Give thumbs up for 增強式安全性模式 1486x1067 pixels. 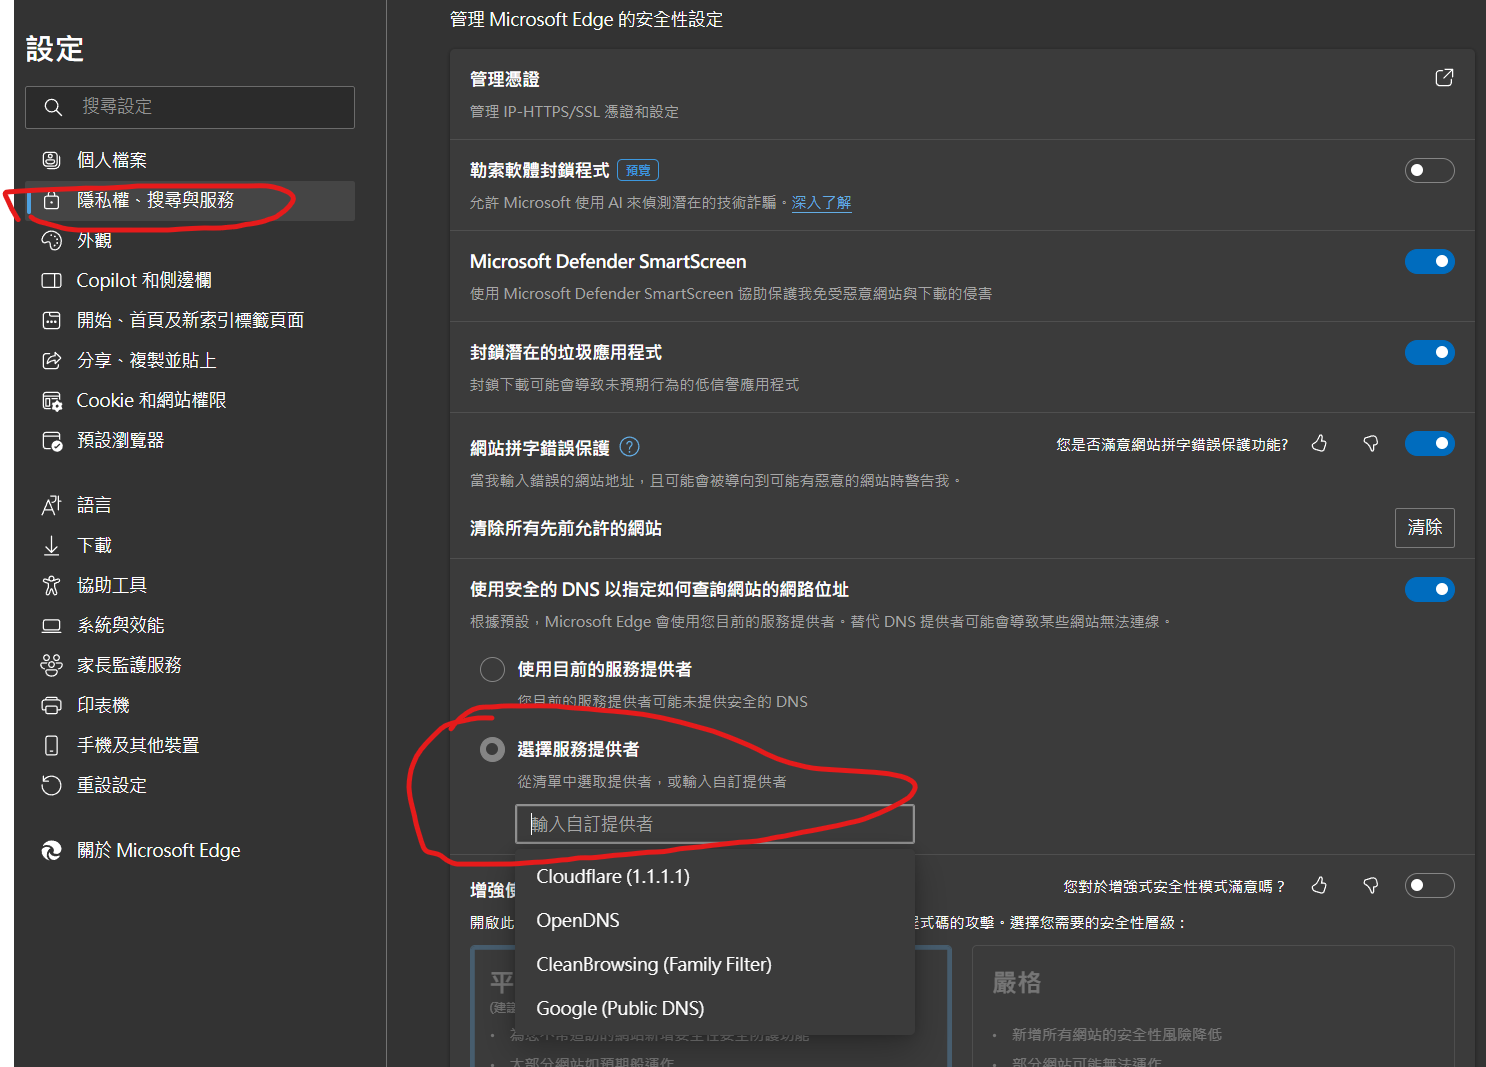pos(1319,885)
